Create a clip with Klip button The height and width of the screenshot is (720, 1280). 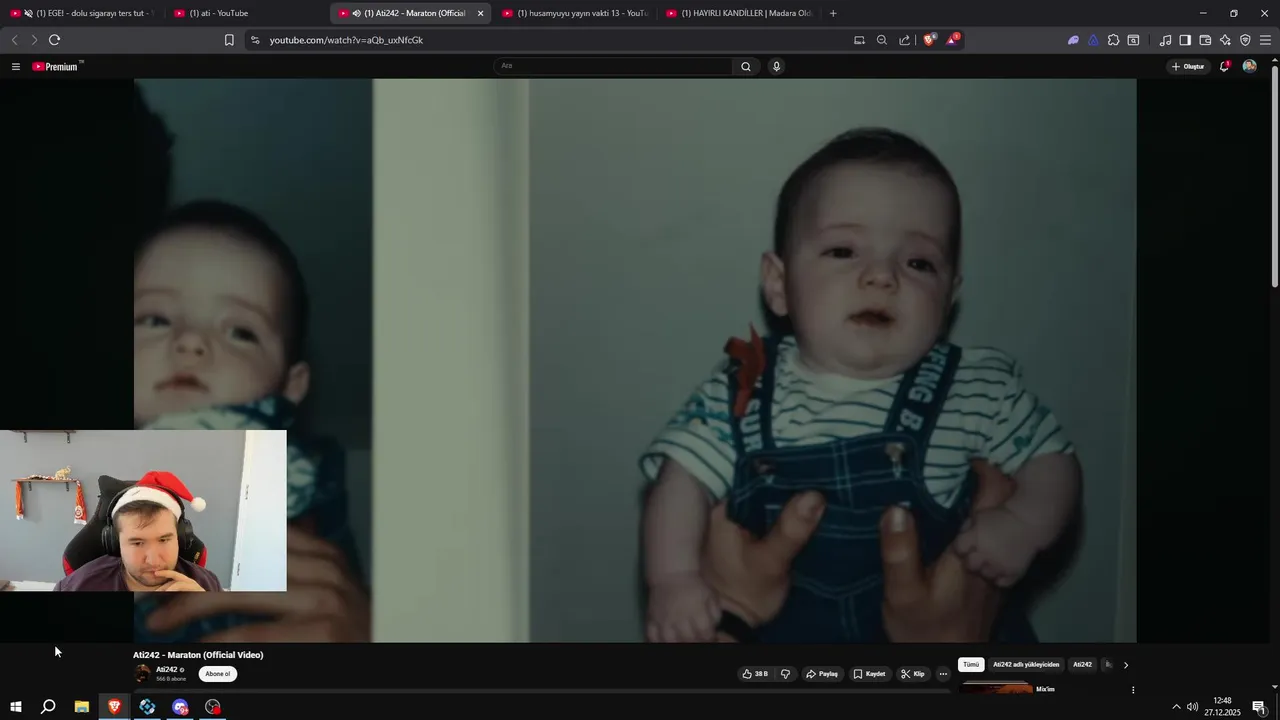(x=913, y=674)
